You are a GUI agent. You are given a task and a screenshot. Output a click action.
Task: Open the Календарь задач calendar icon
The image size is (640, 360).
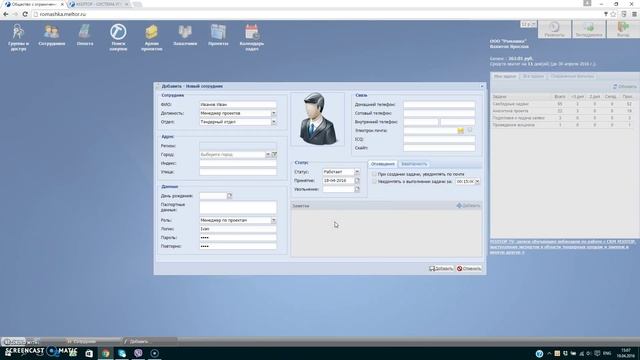click(252, 37)
